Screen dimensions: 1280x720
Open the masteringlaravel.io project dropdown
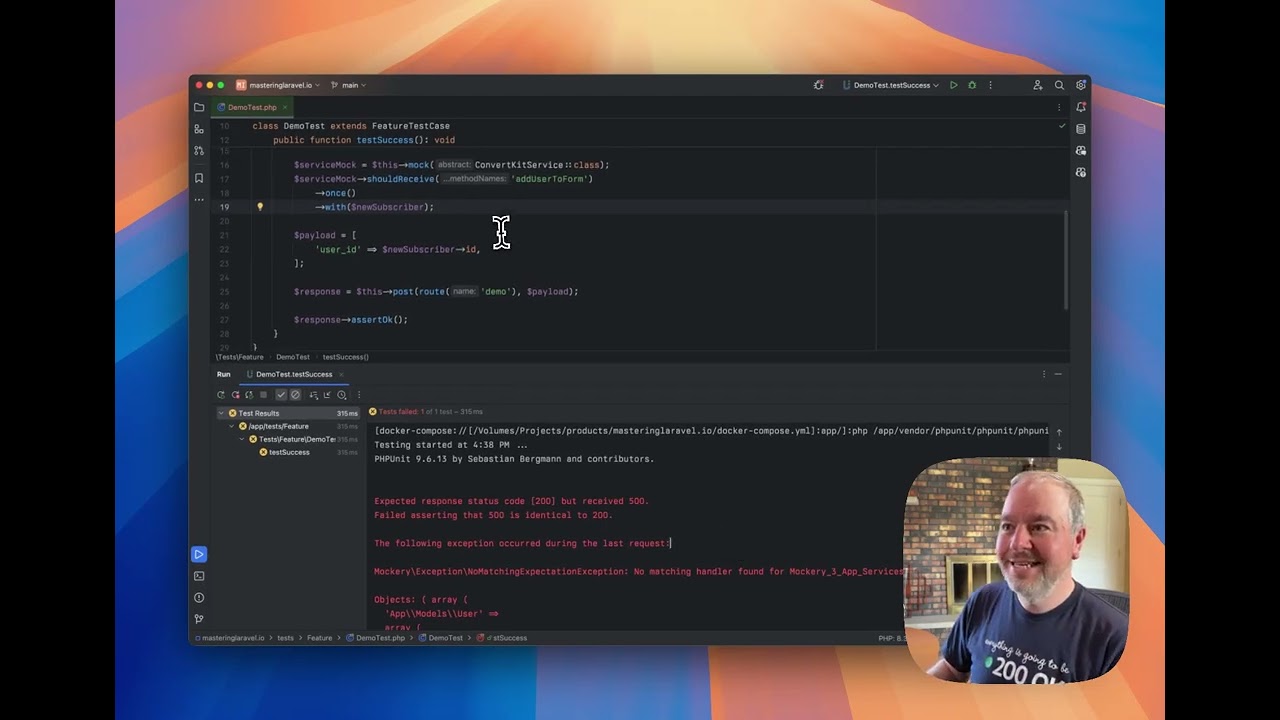click(x=276, y=85)
